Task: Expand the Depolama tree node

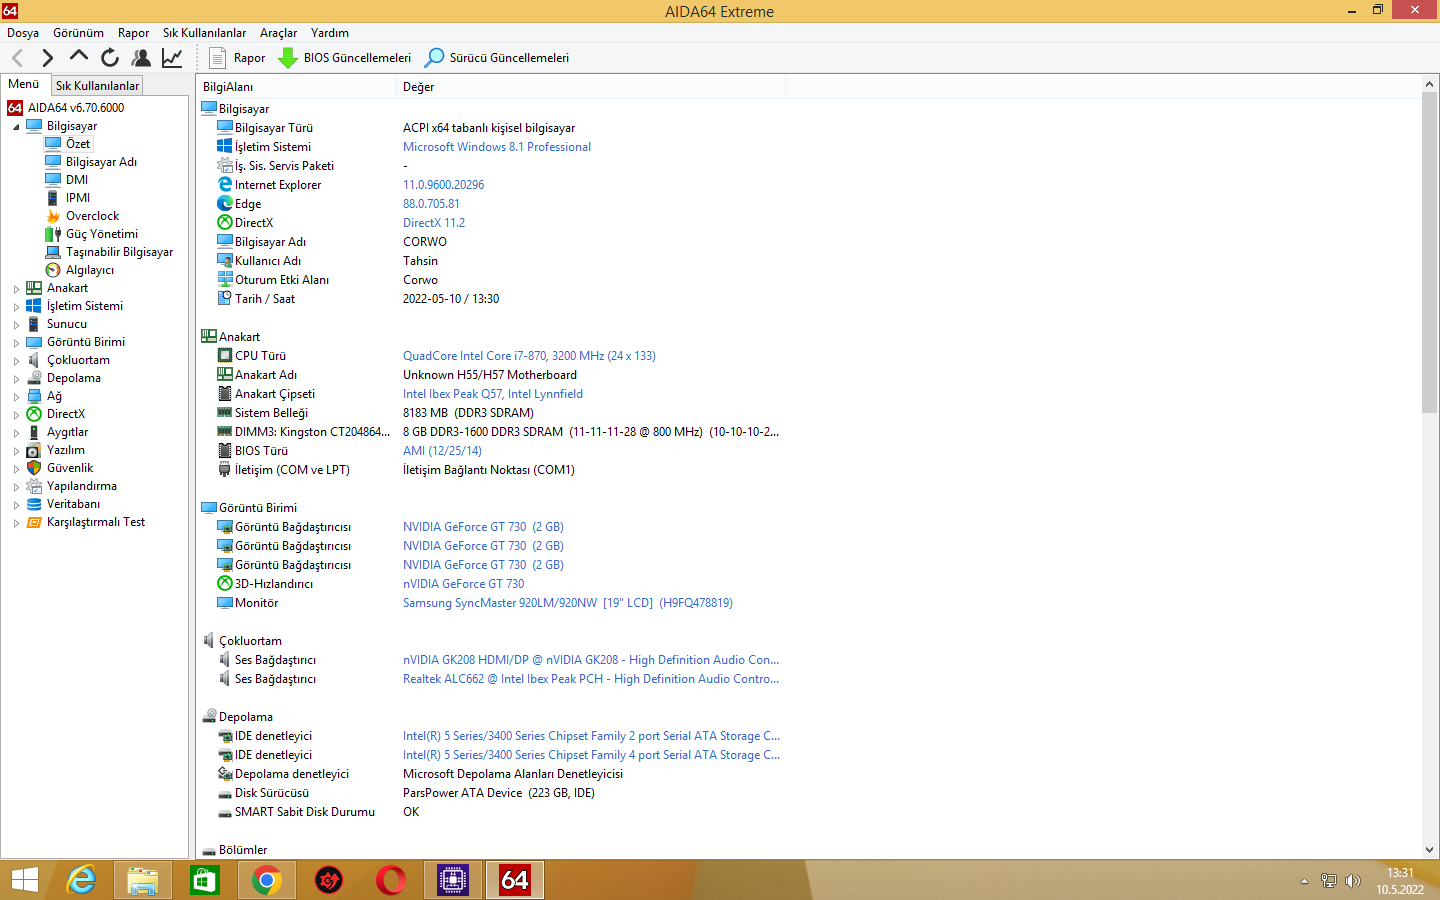Action: coord(16,379)
